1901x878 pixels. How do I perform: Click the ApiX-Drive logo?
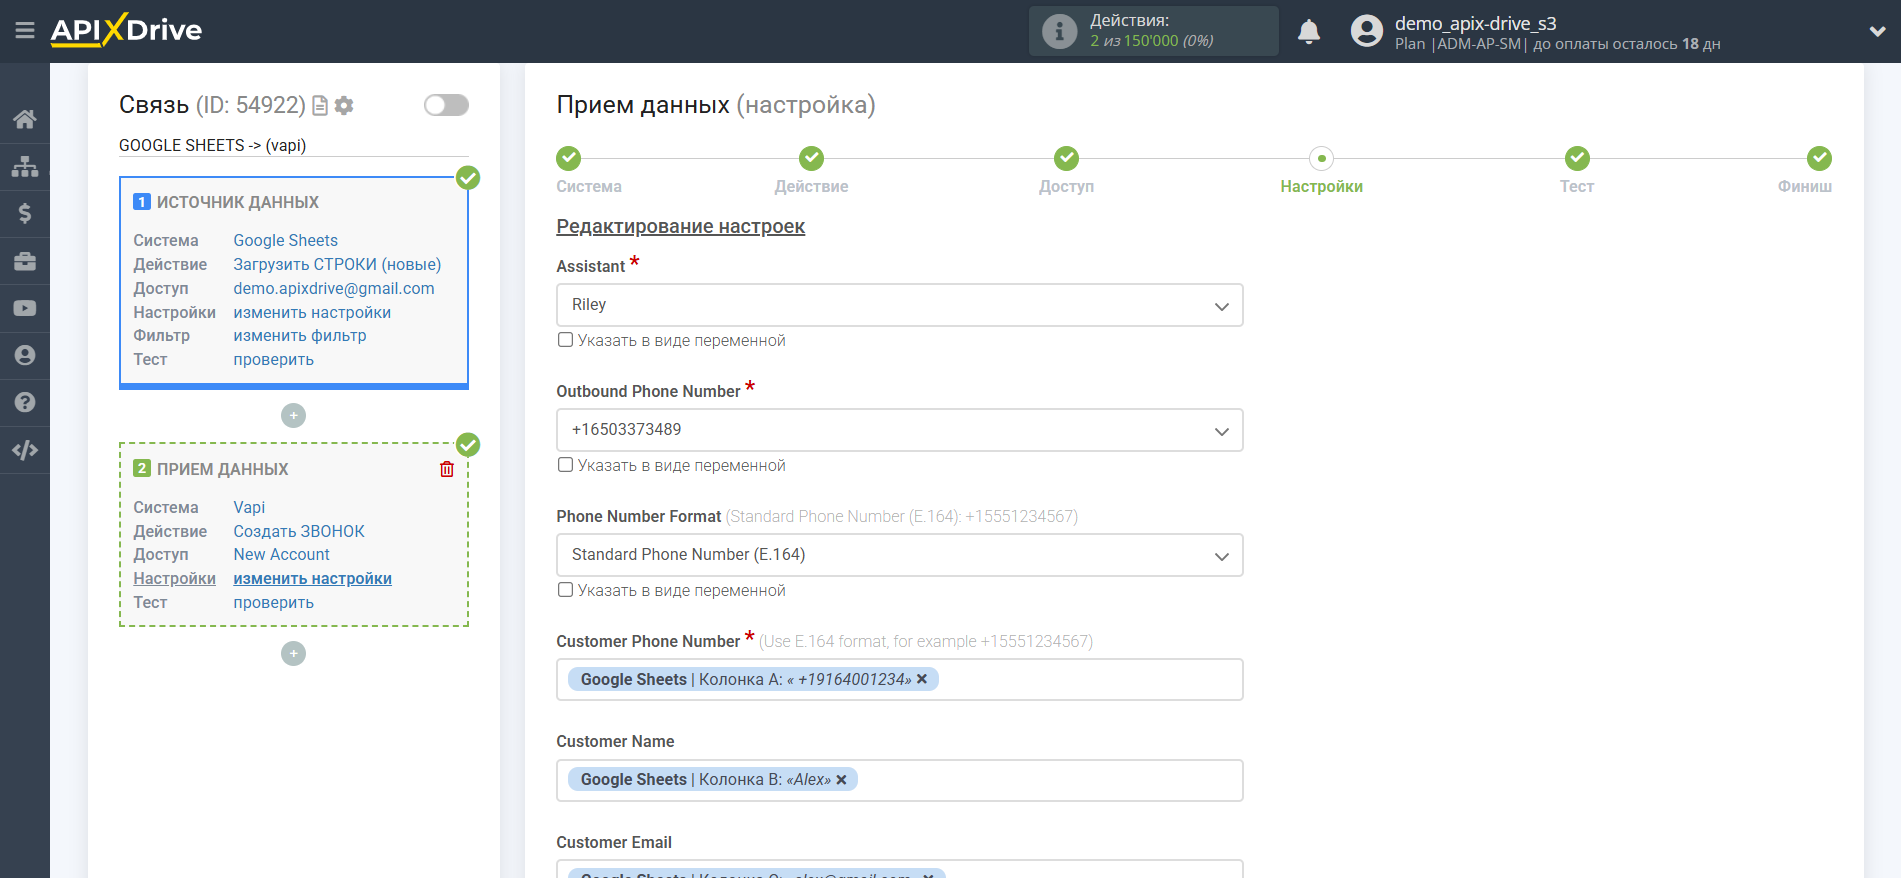(x=126, y=30)
